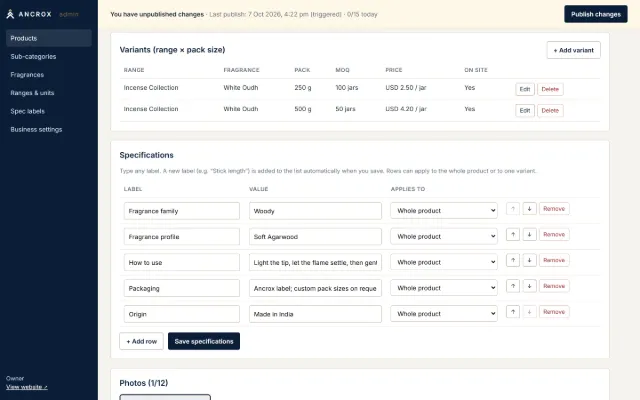Screen dimensions: 640x400
Task: Open Spec labels page
Action: pyautogui.click(x=49, y=111)
